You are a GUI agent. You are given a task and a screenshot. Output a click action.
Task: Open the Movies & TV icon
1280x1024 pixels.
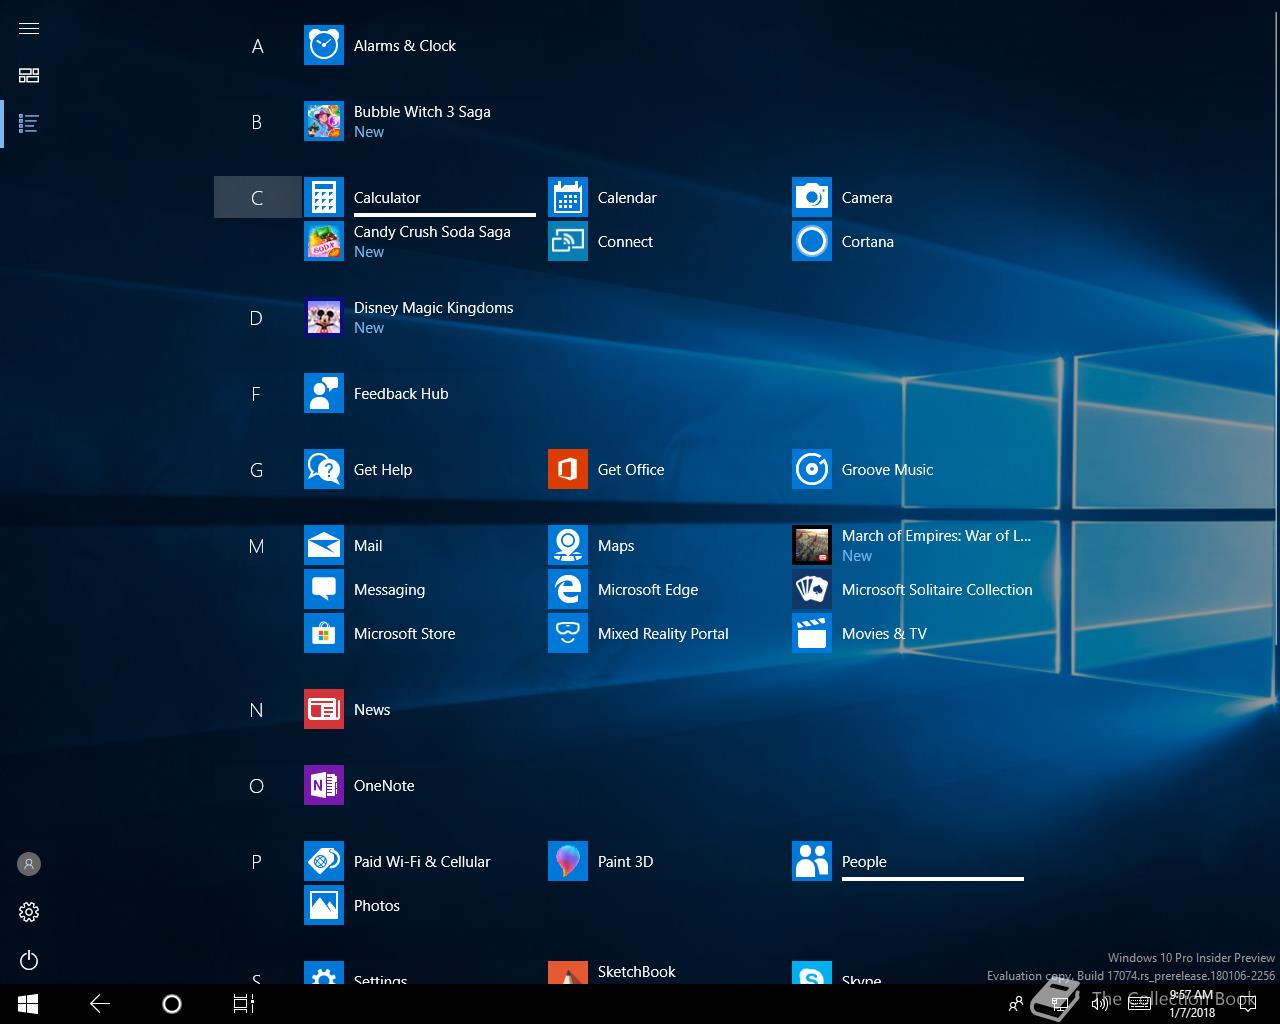coord(812,634)
